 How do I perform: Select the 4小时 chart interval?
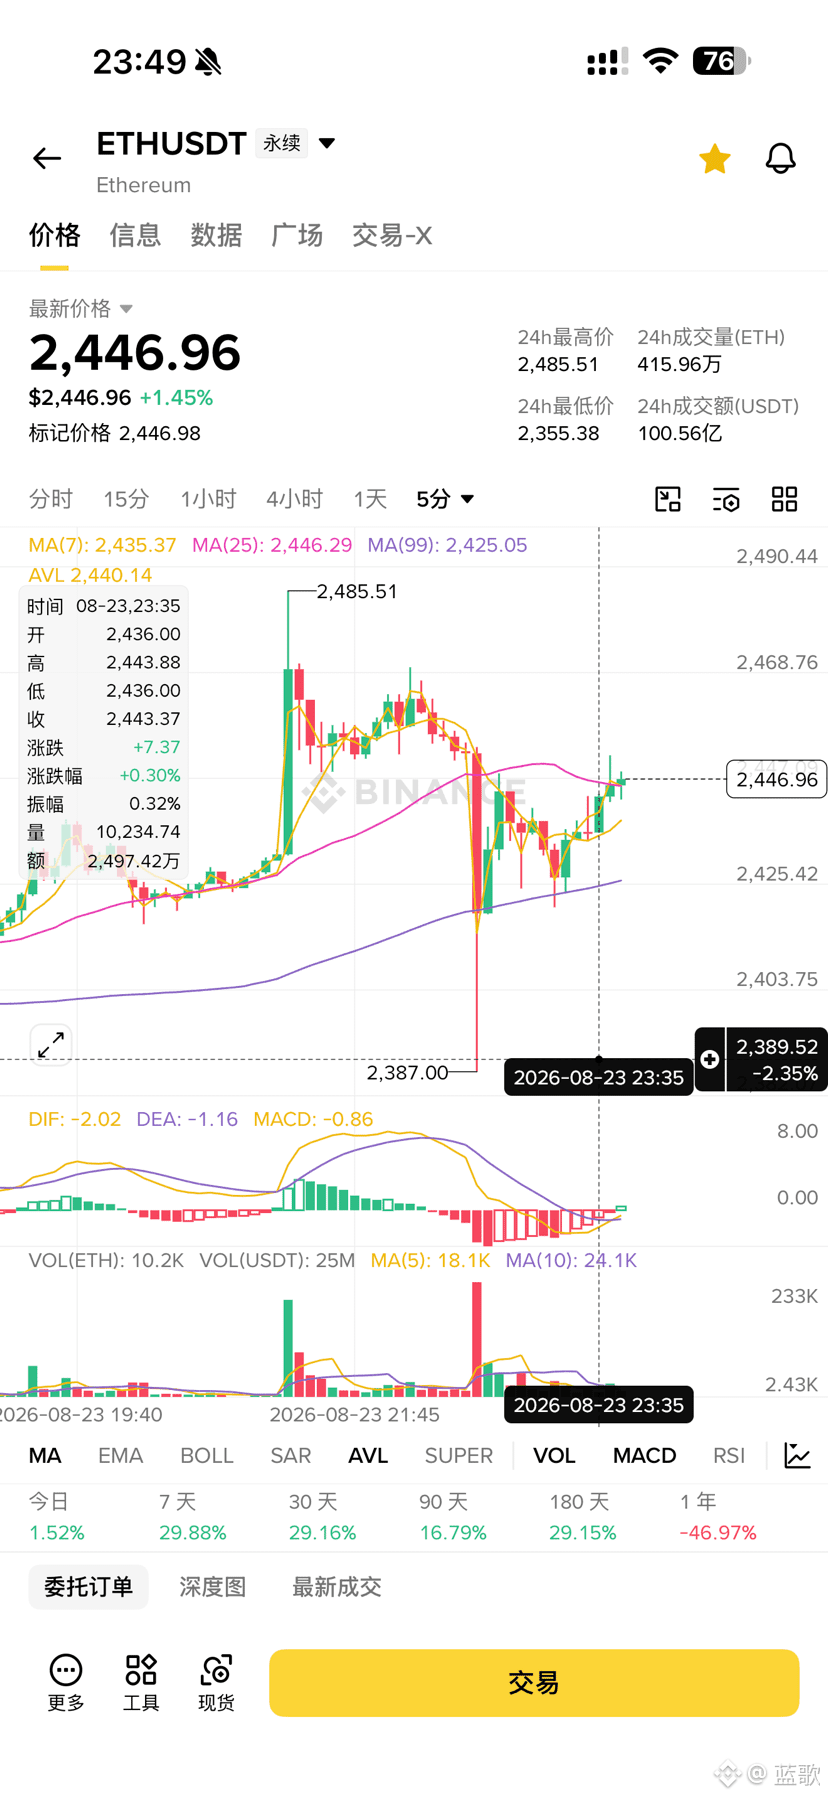(x=294, y=499)
